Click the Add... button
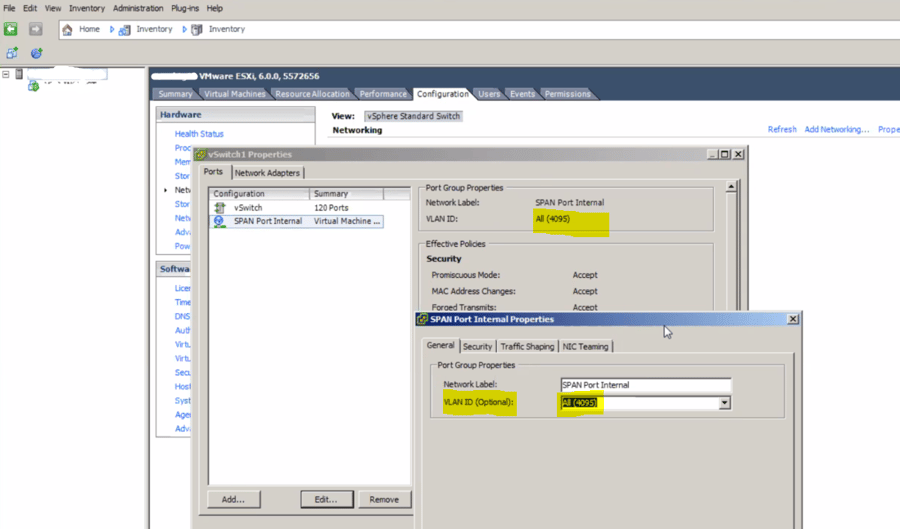 [x=233, y=499]
